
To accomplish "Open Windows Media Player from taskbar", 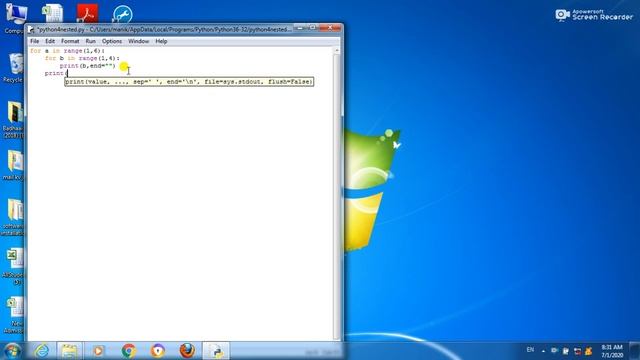I will 98,351.
